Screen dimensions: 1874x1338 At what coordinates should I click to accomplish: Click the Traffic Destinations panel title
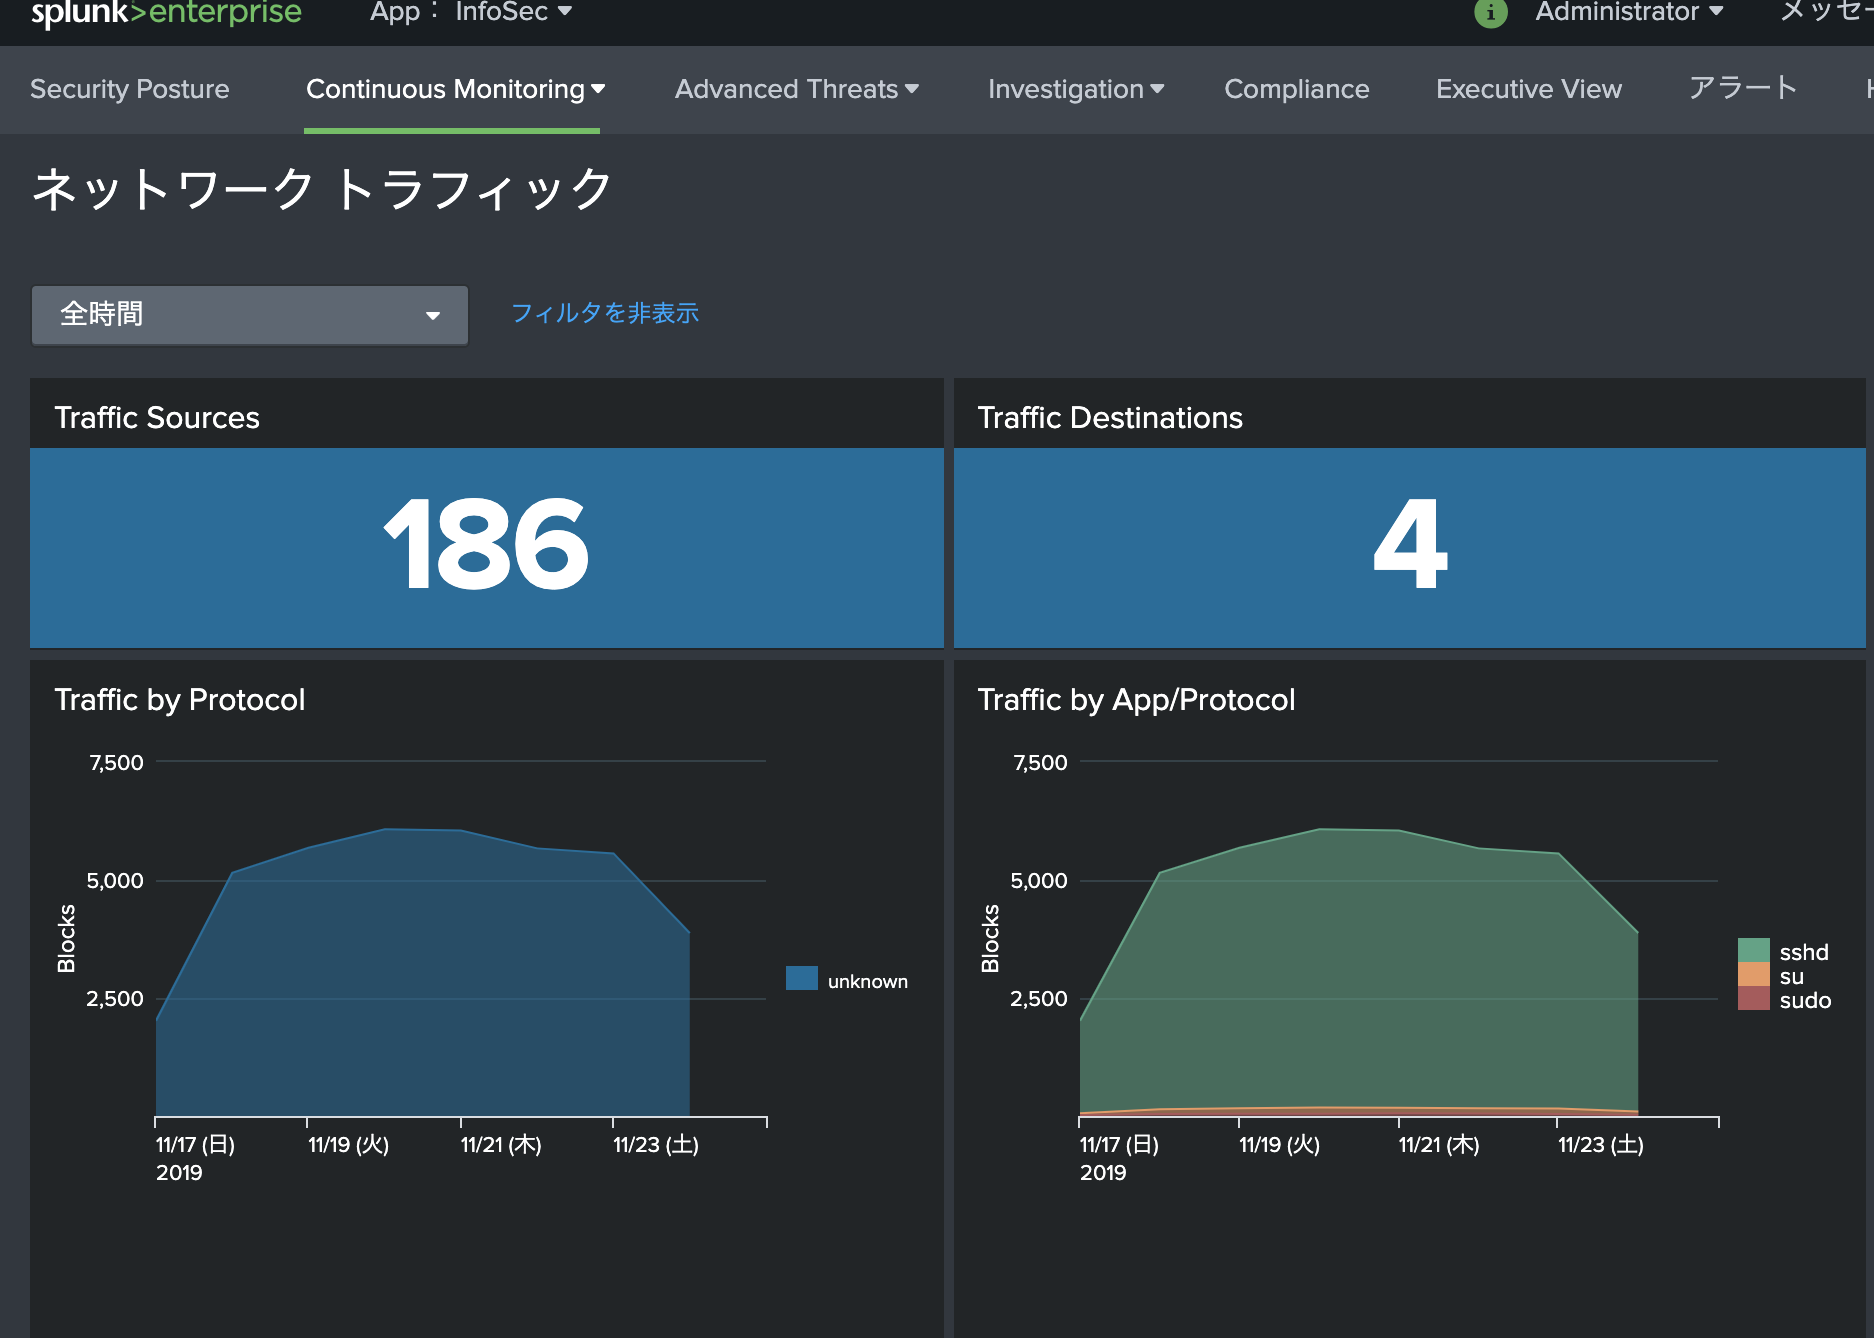[x=1110, y=417]
